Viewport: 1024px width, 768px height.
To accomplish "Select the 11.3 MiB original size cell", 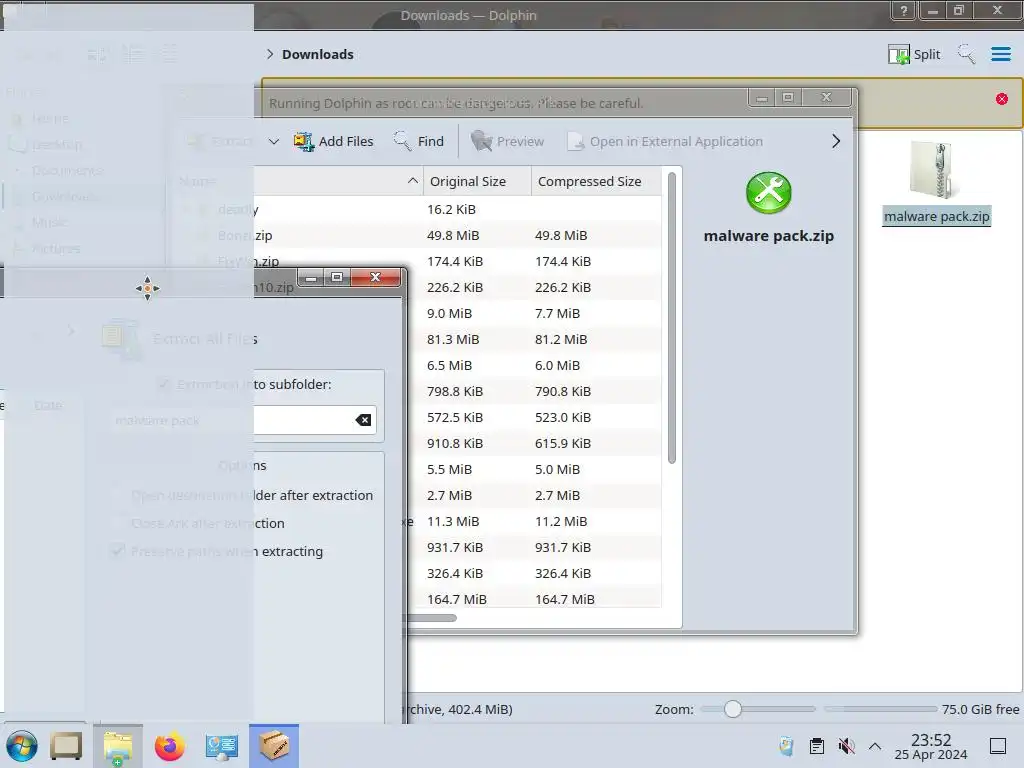I will [x=453, y=521].
